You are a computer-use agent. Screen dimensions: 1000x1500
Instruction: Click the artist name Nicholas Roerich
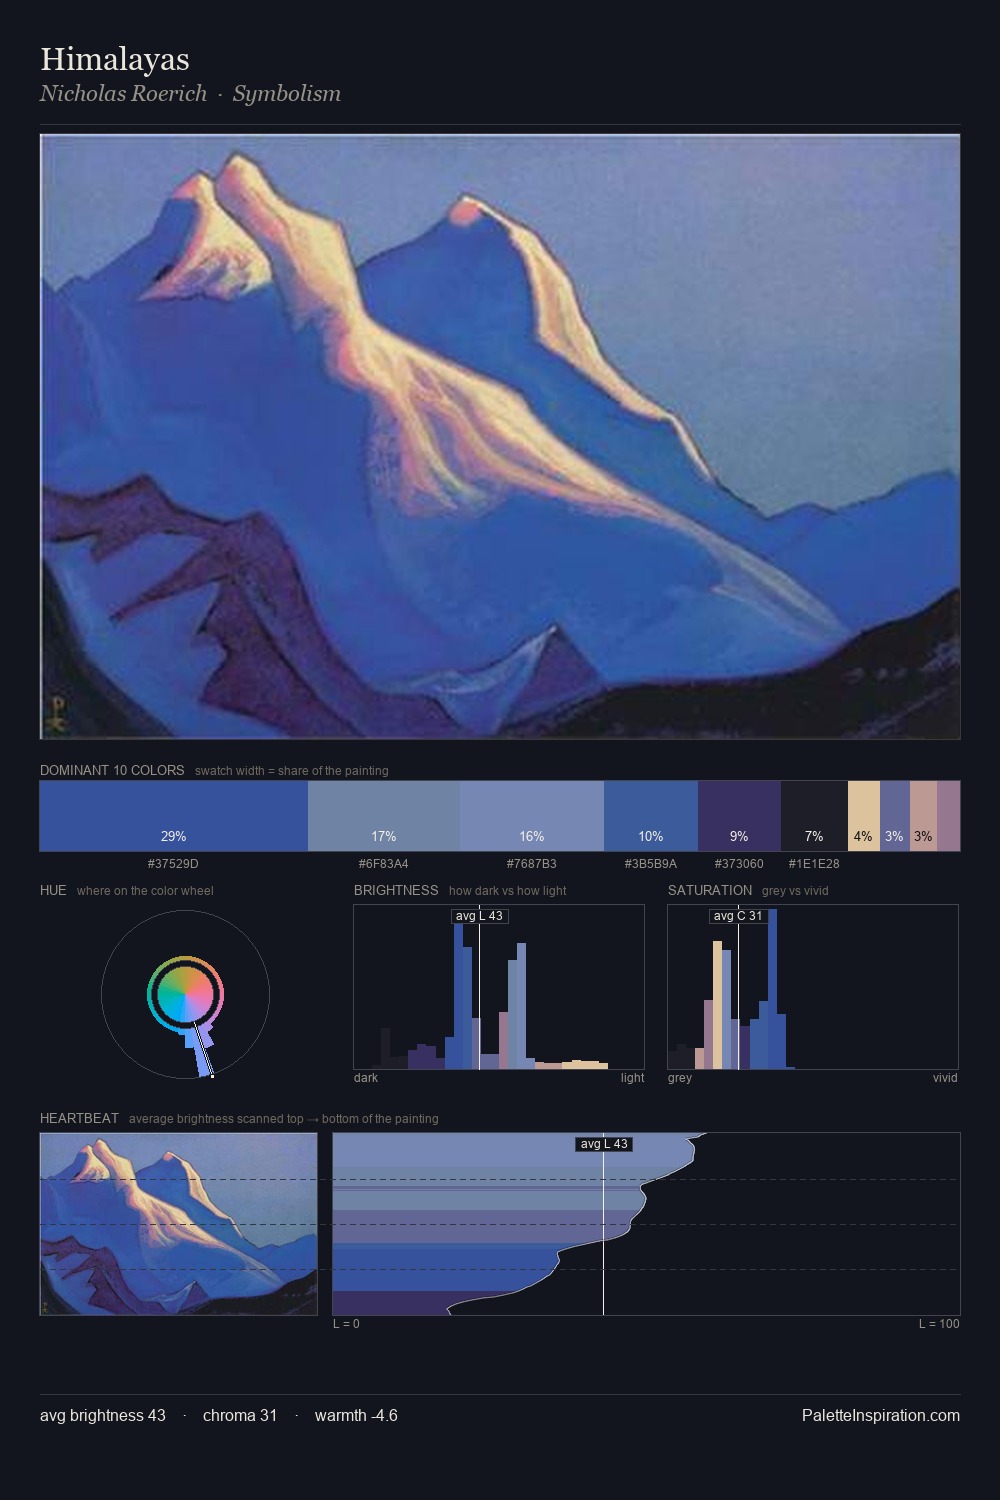tap(123, 94)
